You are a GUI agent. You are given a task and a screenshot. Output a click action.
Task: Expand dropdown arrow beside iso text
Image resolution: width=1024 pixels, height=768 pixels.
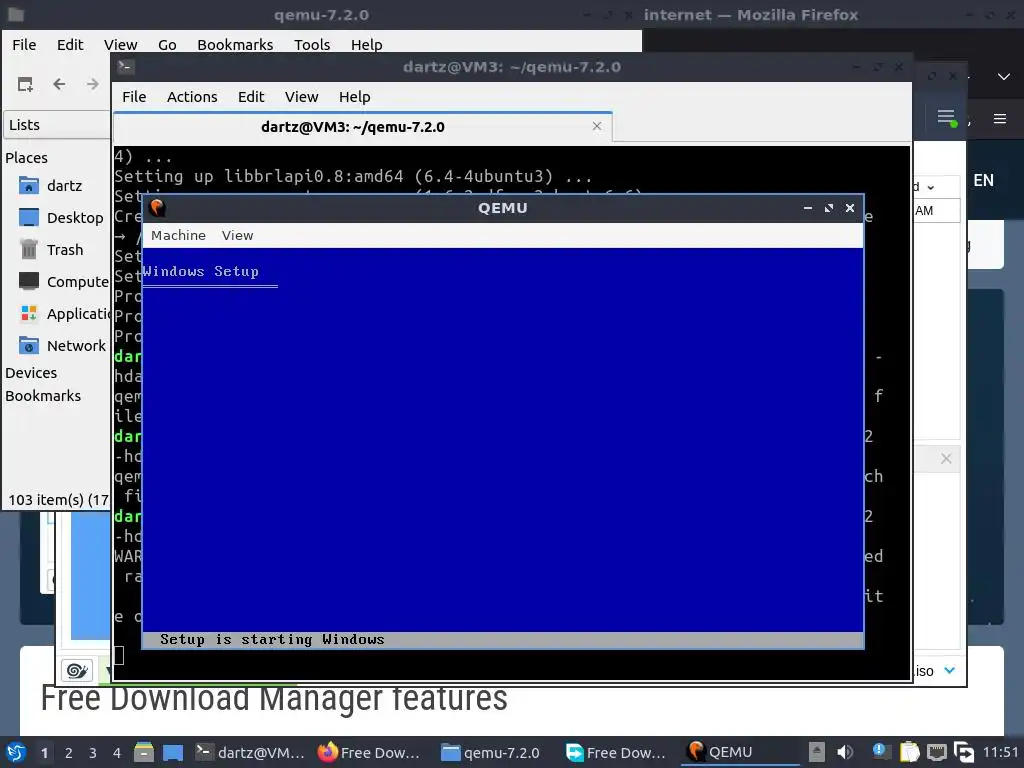click(x=950, y=670)
